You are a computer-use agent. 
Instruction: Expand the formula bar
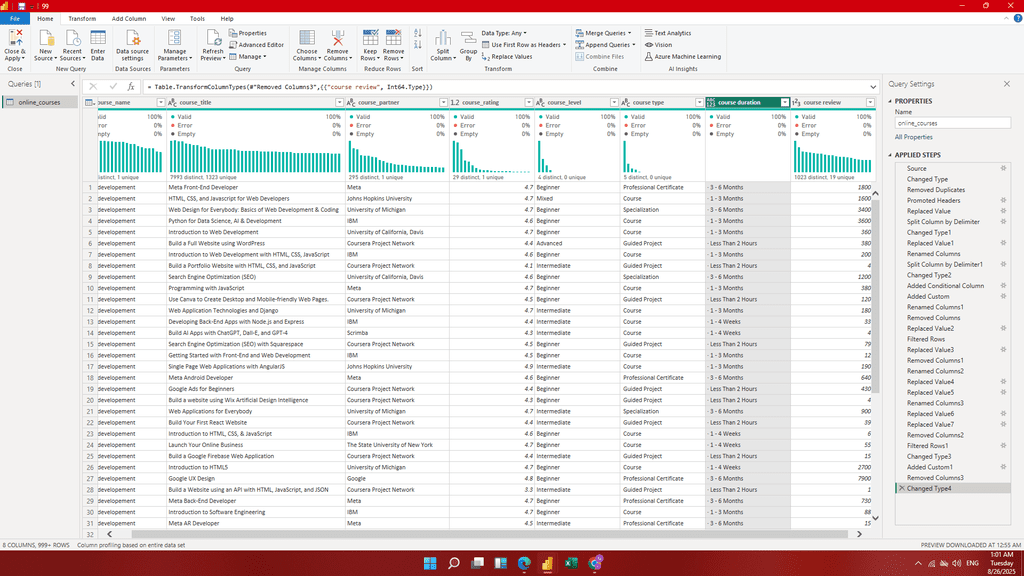tap(873, 87)
